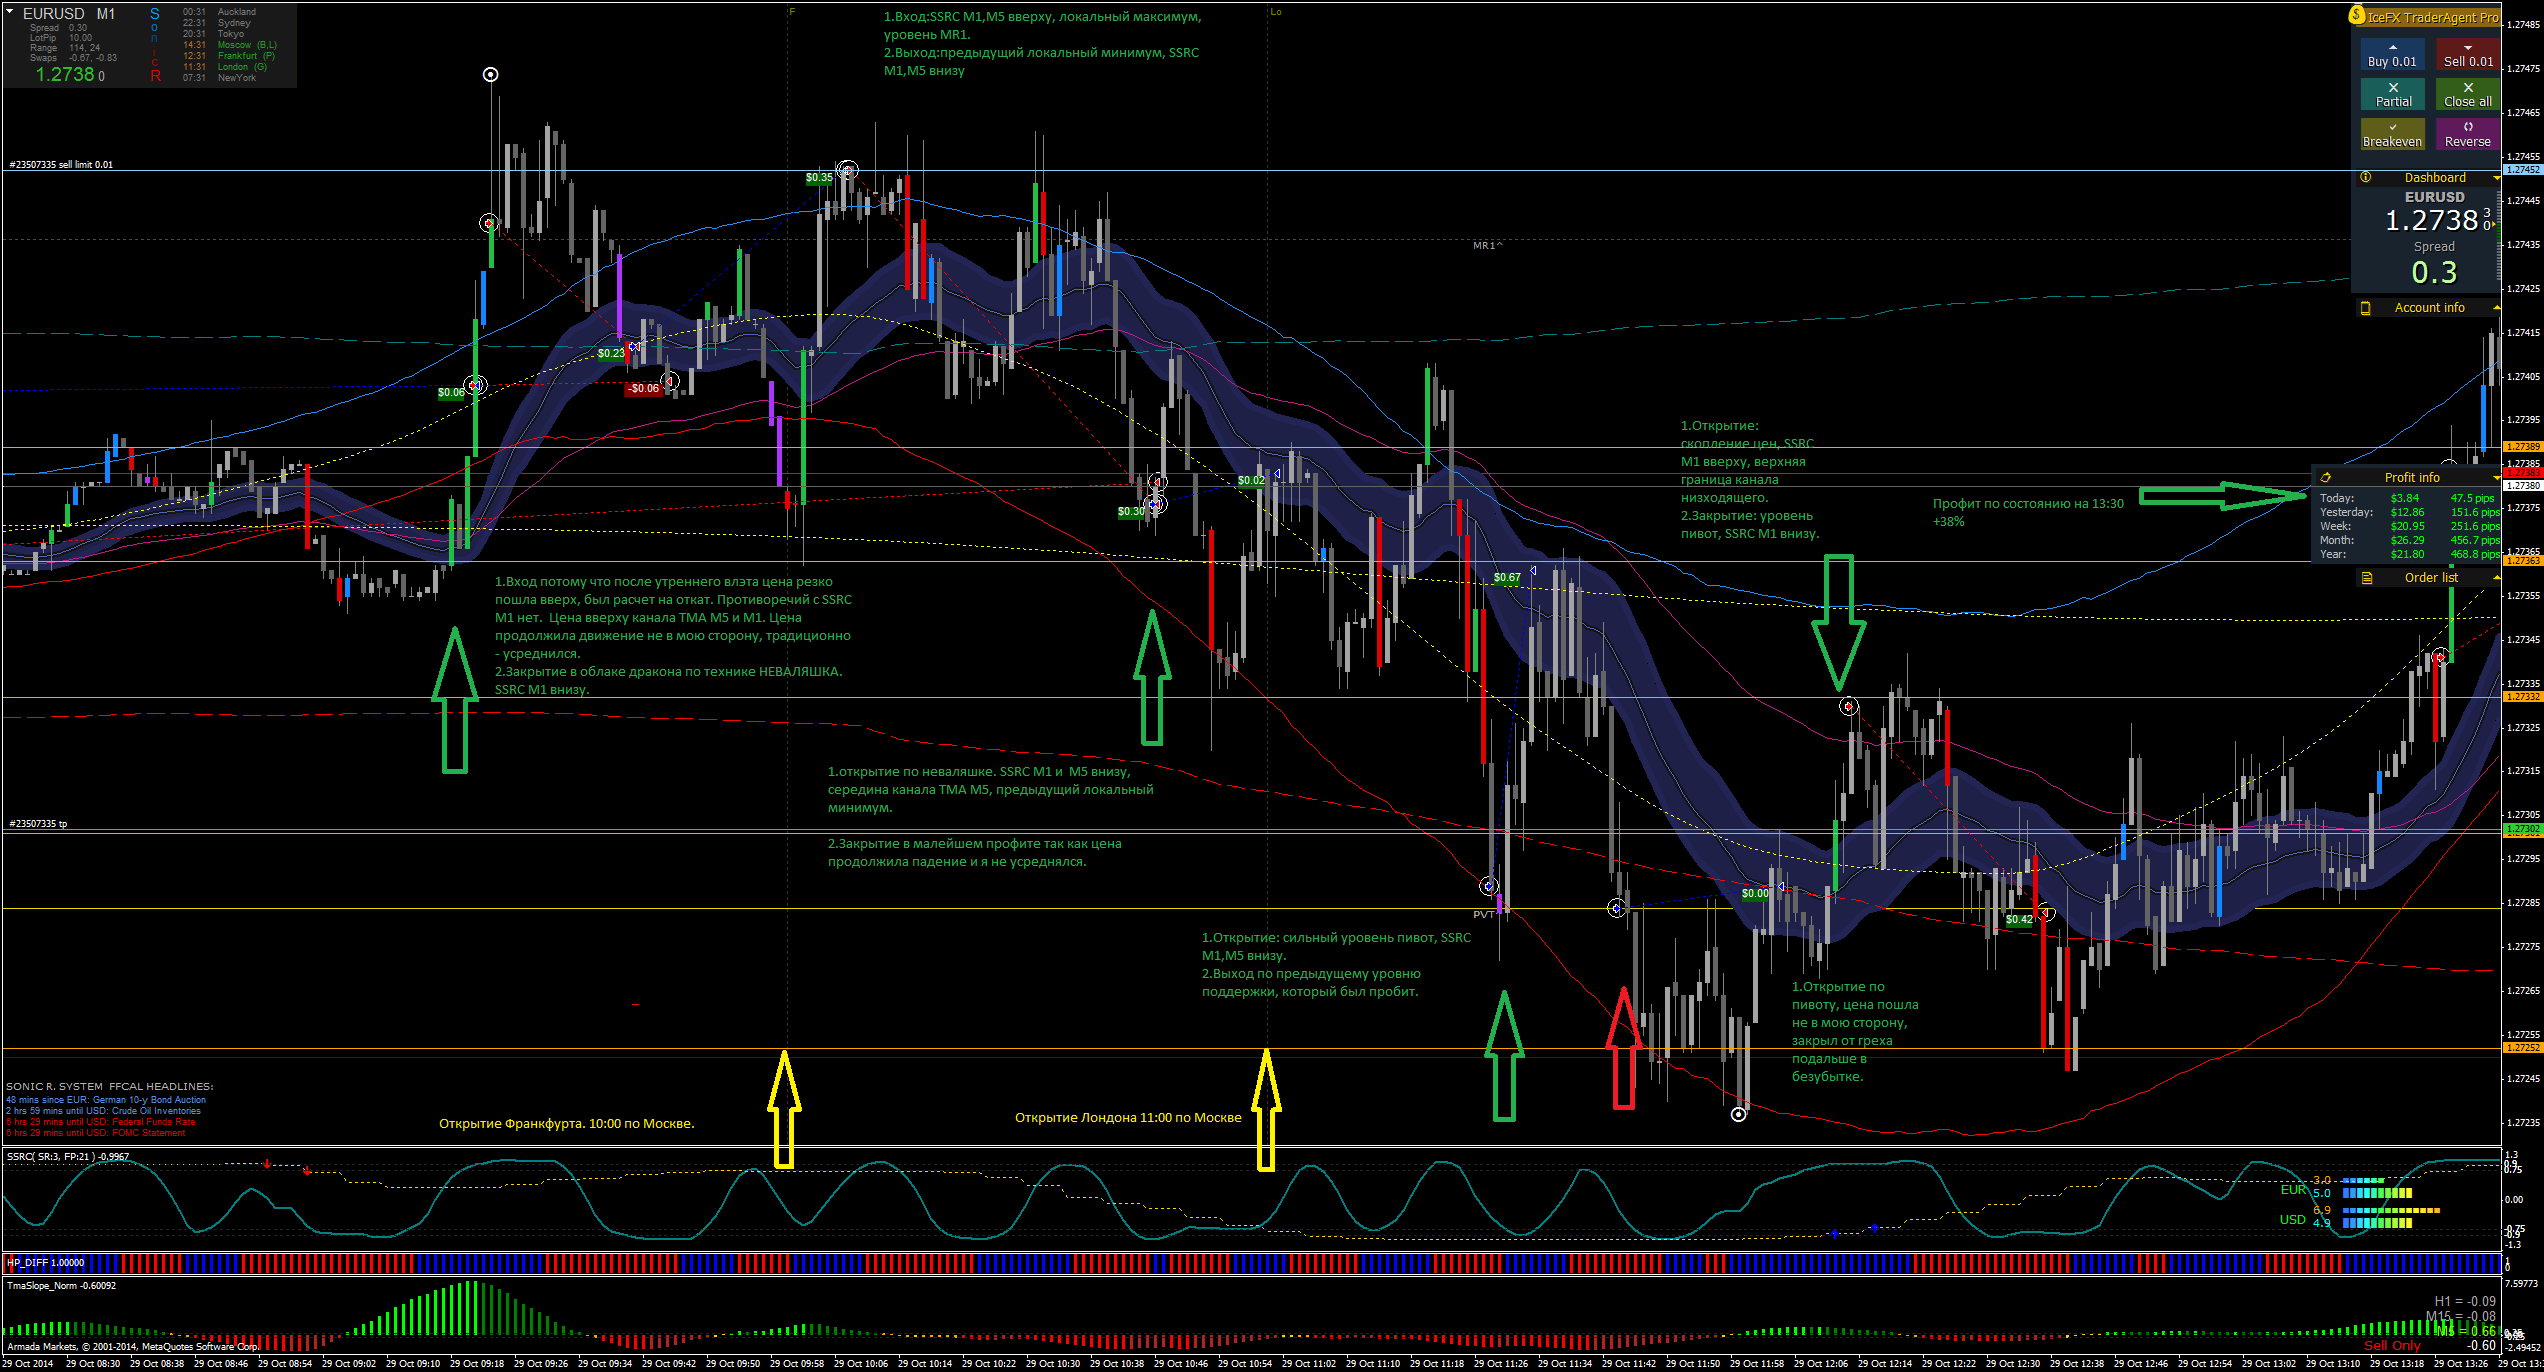Screen dimensions: 2544x1372
Task: Click the 1.27389 orange price tag
Action: [2524, 447]
